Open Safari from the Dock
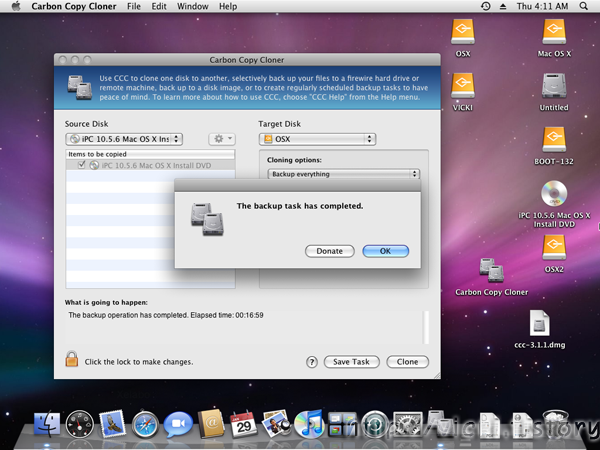 point(145,424)
